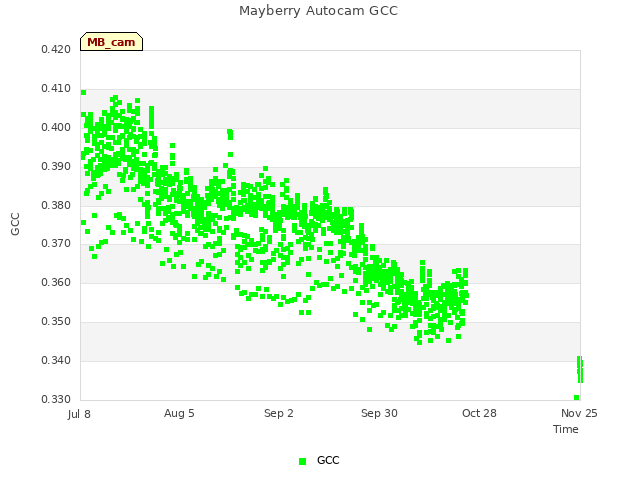Click the Nov 25 axis label
This screenshot has width=640, height=480.
(579, 413)
